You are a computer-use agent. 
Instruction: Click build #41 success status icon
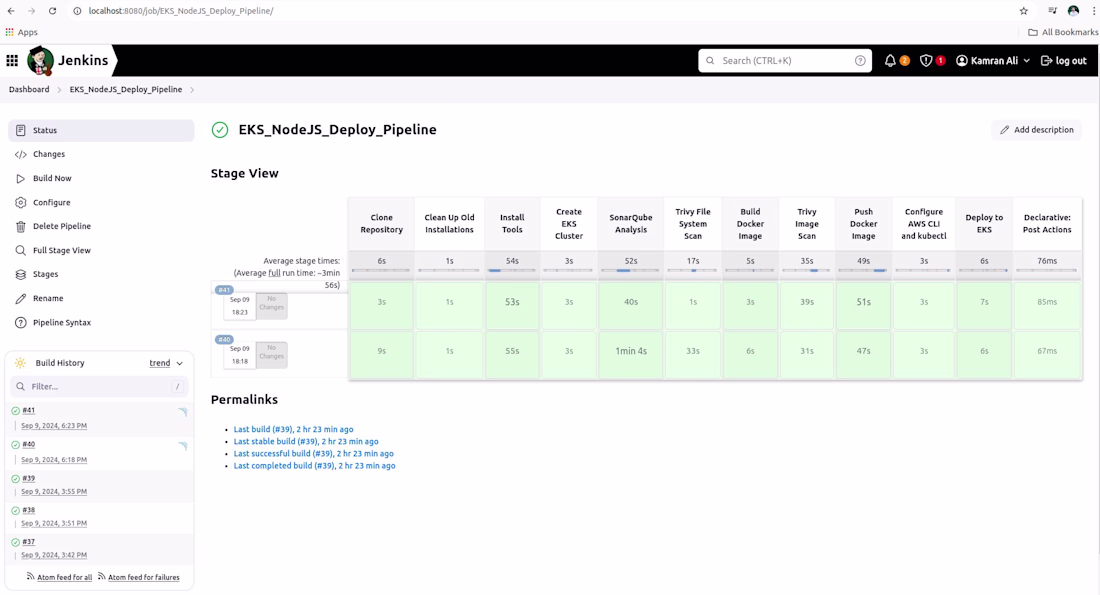15,410
